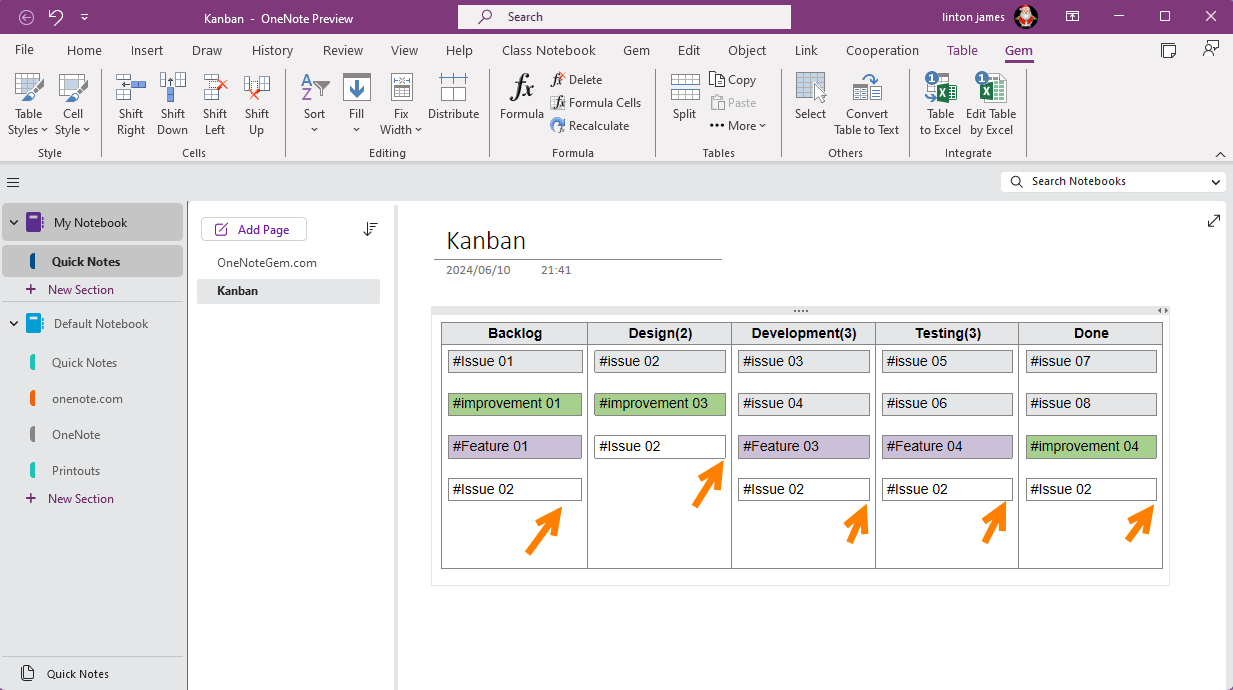Go back with the back arrow

tap(26, 17)
